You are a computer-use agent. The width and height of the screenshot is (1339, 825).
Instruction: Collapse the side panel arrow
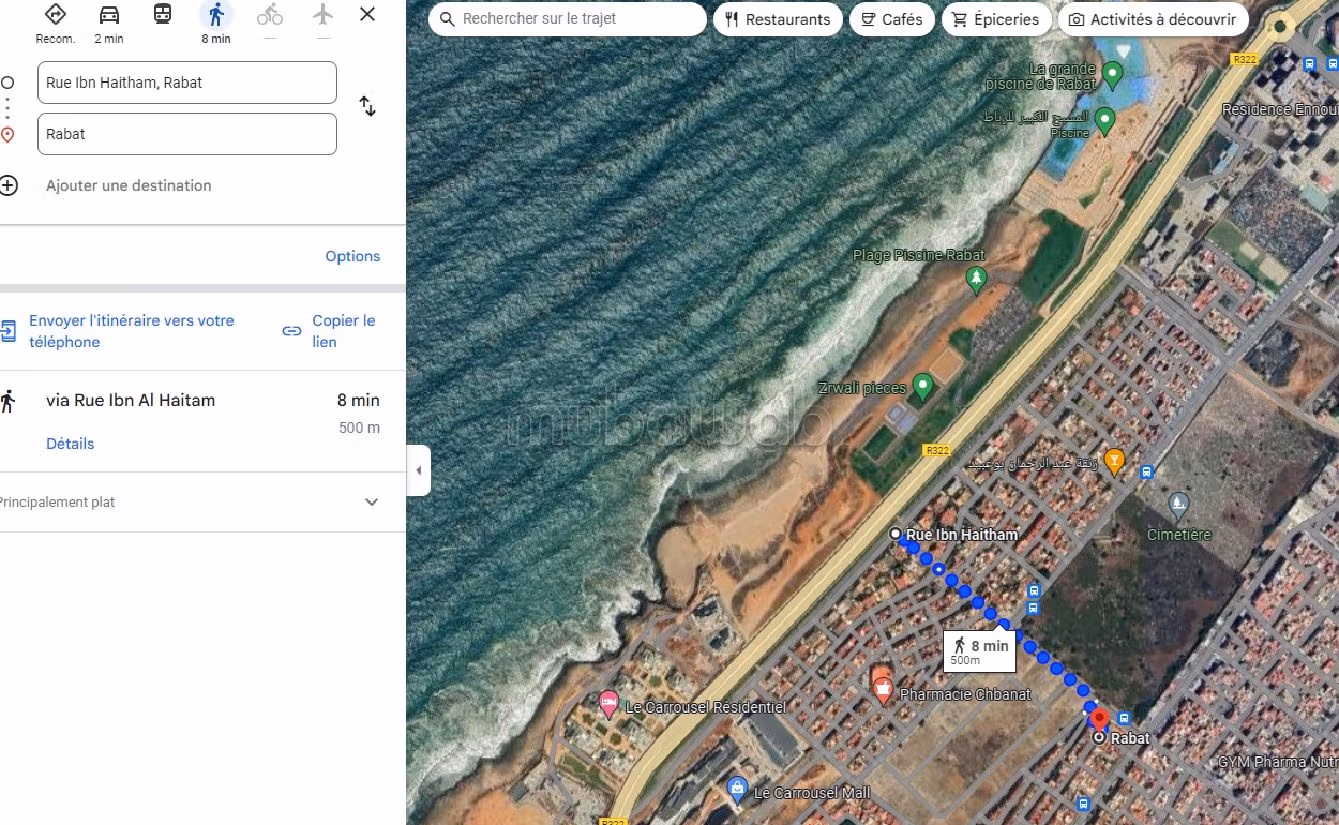coord(419,471)
